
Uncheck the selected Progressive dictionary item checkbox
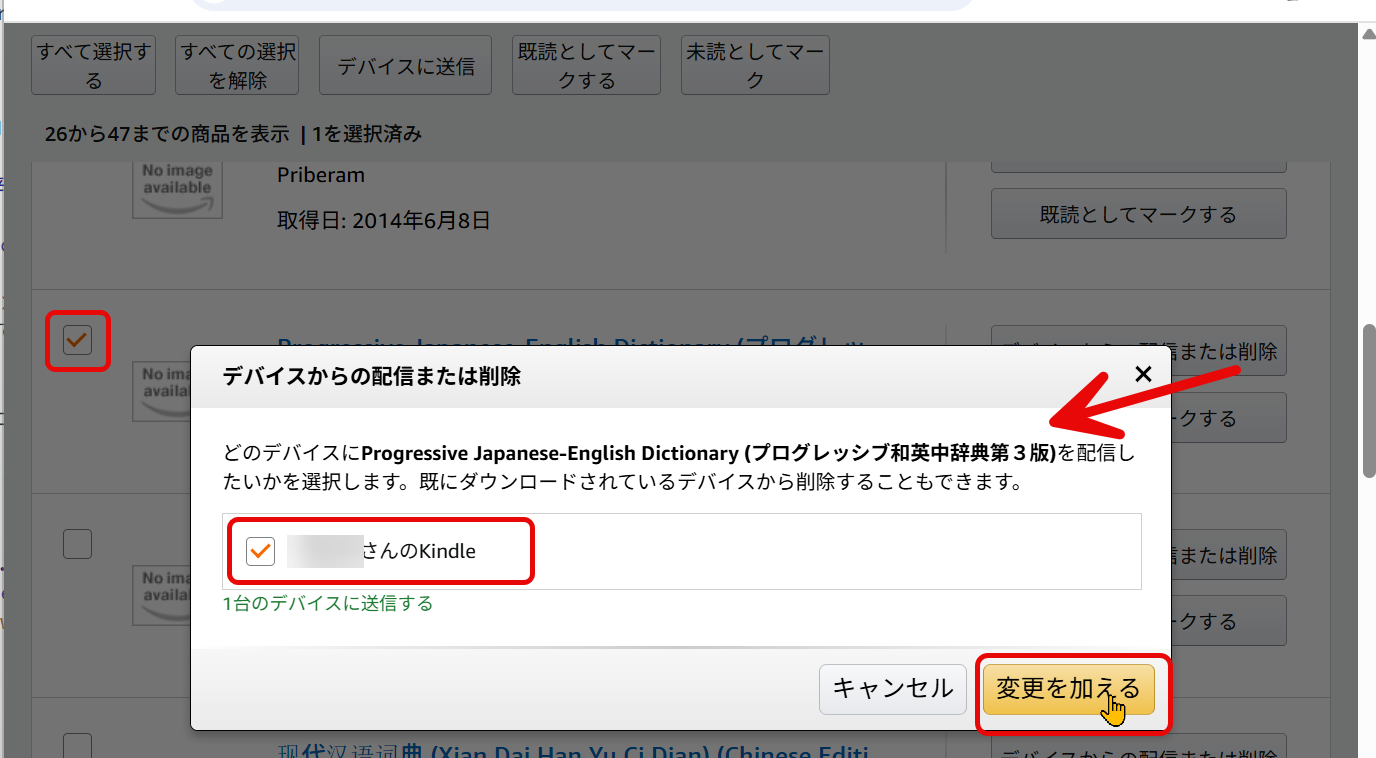[77, 340]
